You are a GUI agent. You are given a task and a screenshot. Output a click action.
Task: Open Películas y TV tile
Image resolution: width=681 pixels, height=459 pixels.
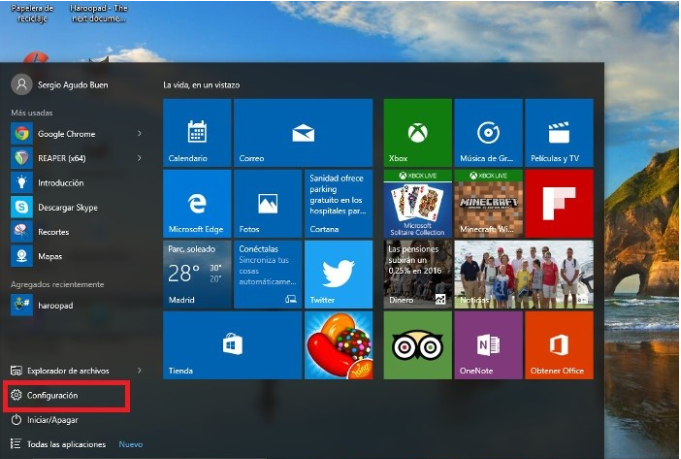click(x=559, y=133)
